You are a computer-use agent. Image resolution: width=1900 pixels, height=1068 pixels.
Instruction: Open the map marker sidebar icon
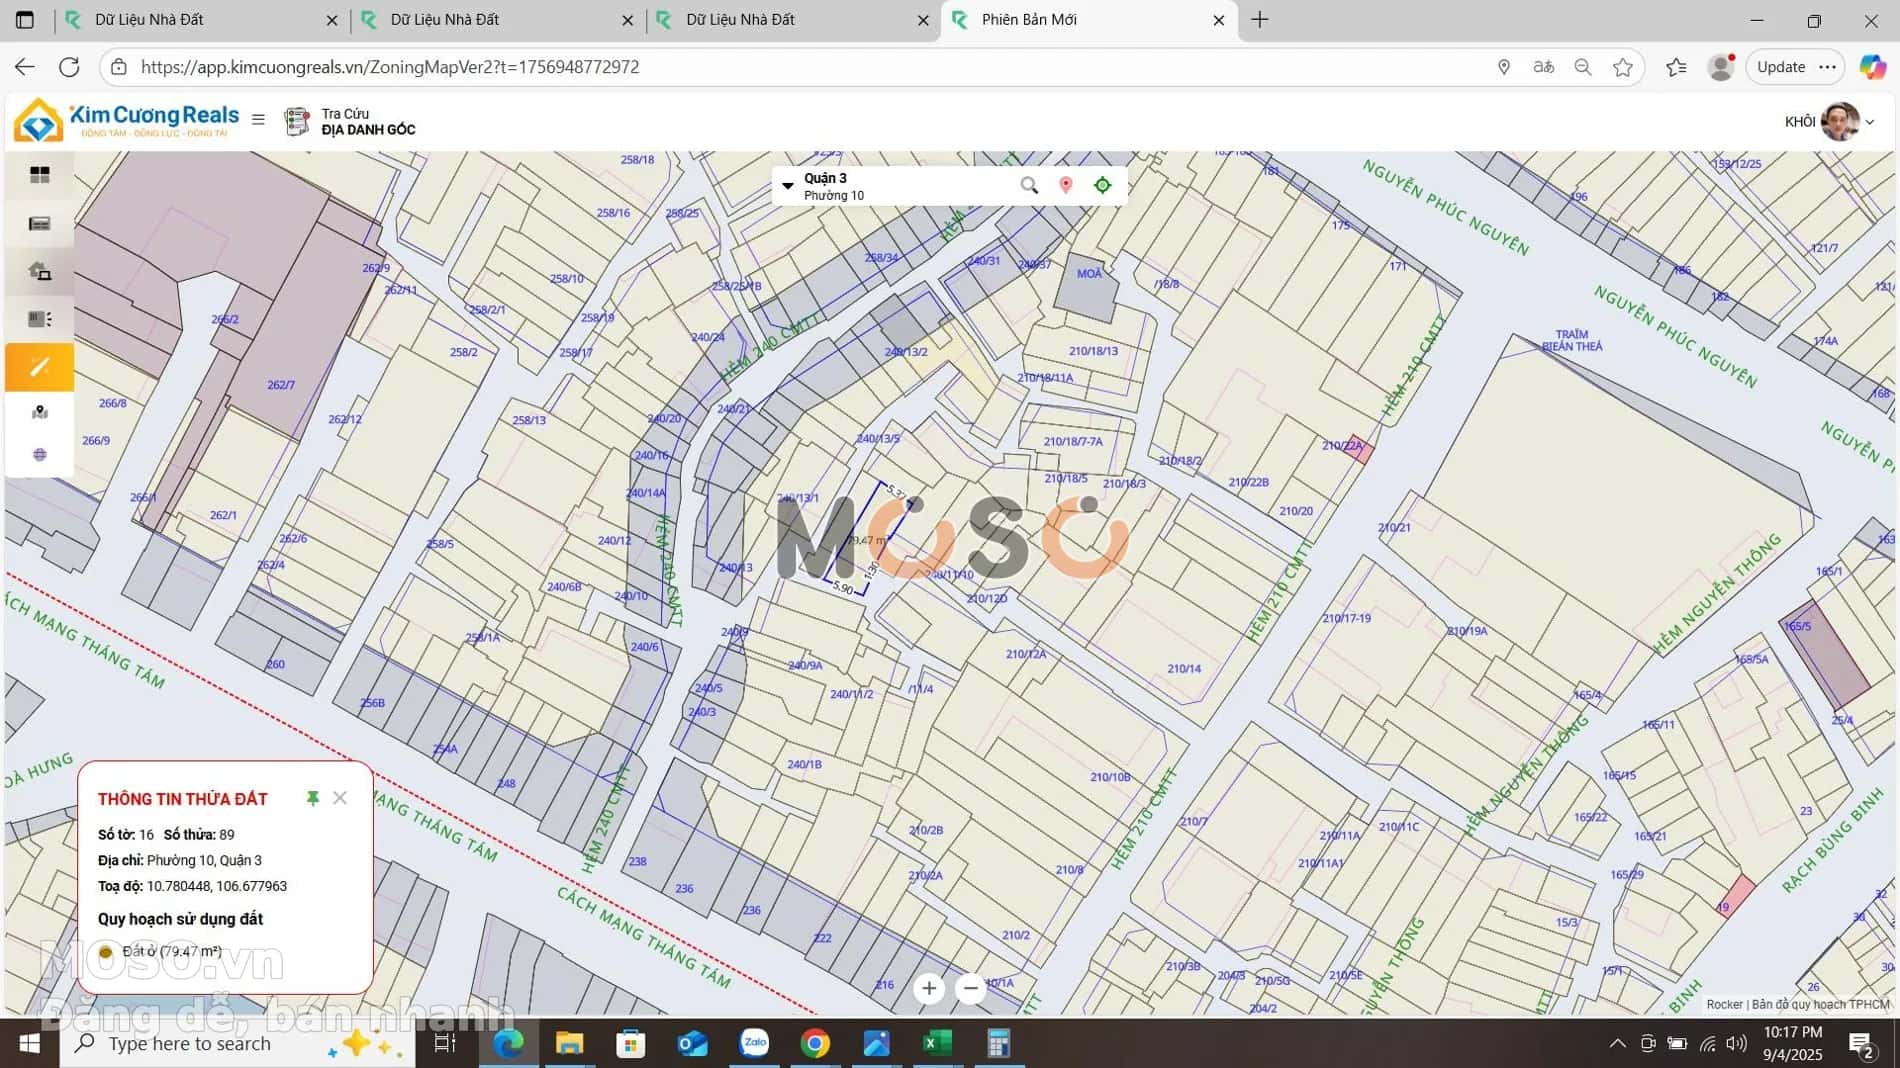[x=40, y=412]
